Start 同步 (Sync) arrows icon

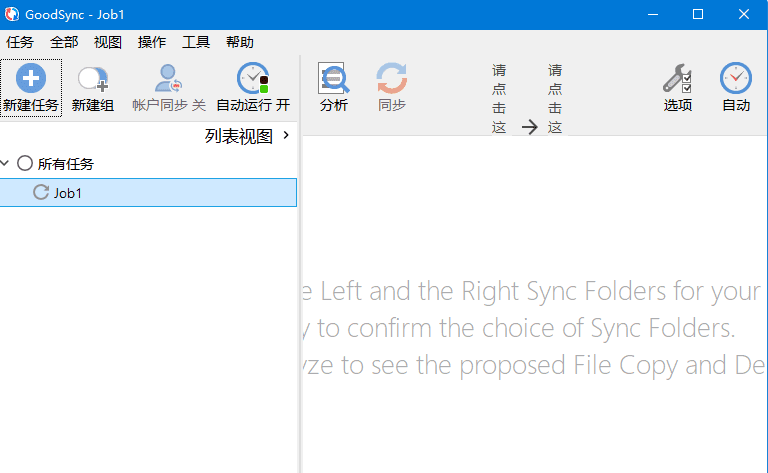pos(392,78)
